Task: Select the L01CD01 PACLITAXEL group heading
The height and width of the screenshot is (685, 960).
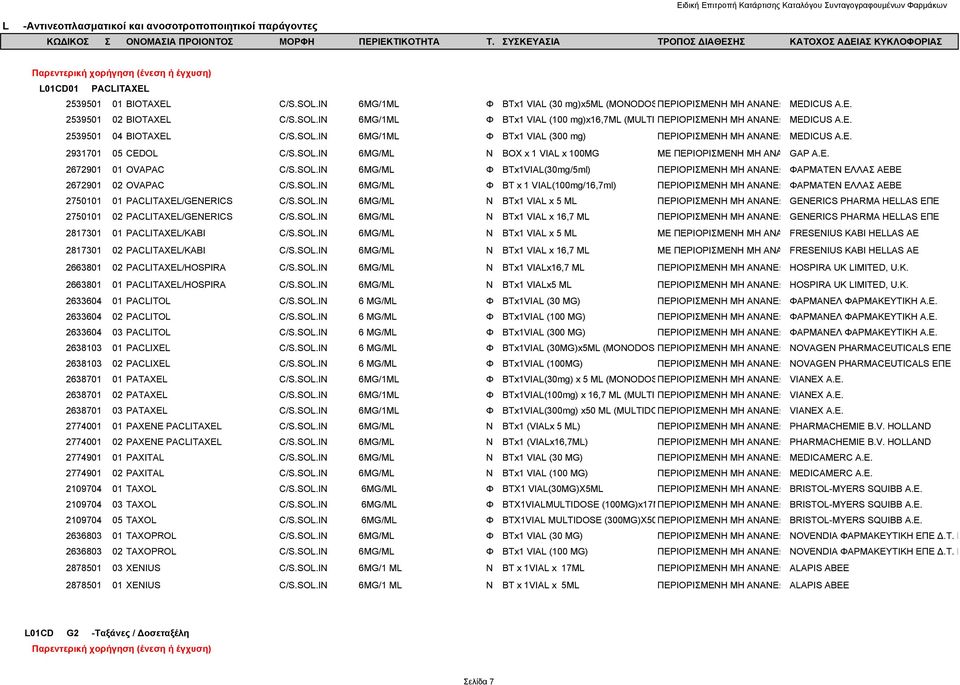Action: [94, 89]
